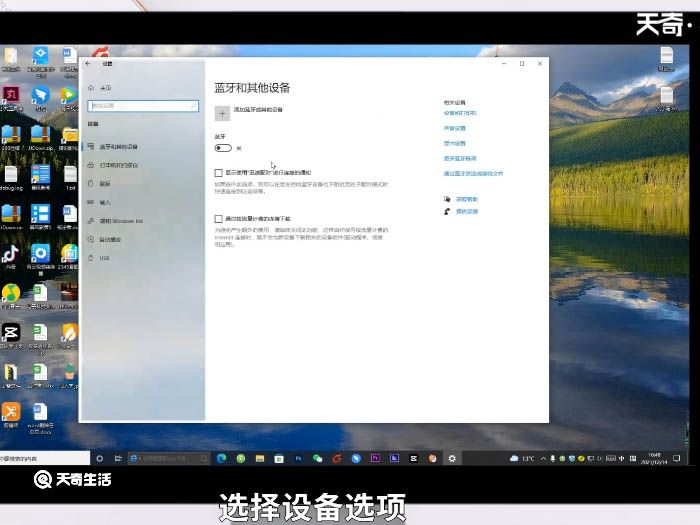Viewport: 700px width, 525px height.
Task: Open File Explorer from the taskbar
Action: click(x=260, y=458)
